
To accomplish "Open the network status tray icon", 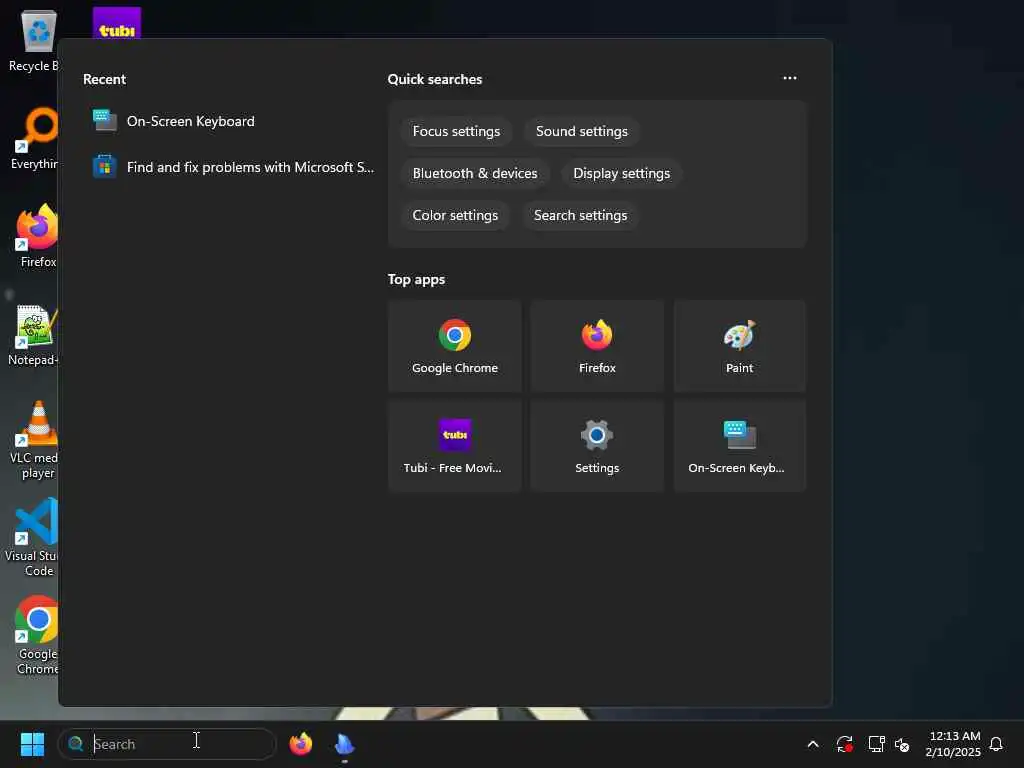I will pyautogui.click(x=876, y=744).
